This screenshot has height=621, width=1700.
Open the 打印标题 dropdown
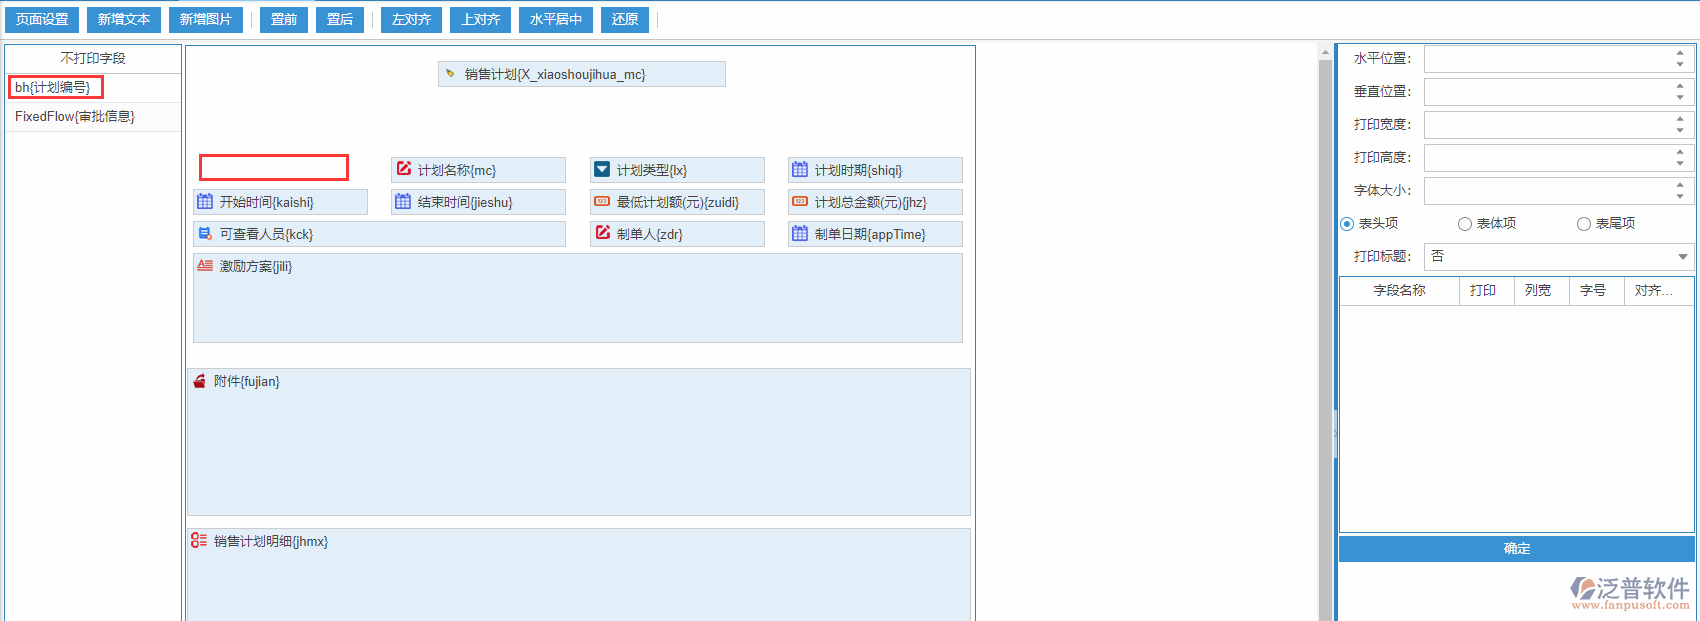point(1683,257)
